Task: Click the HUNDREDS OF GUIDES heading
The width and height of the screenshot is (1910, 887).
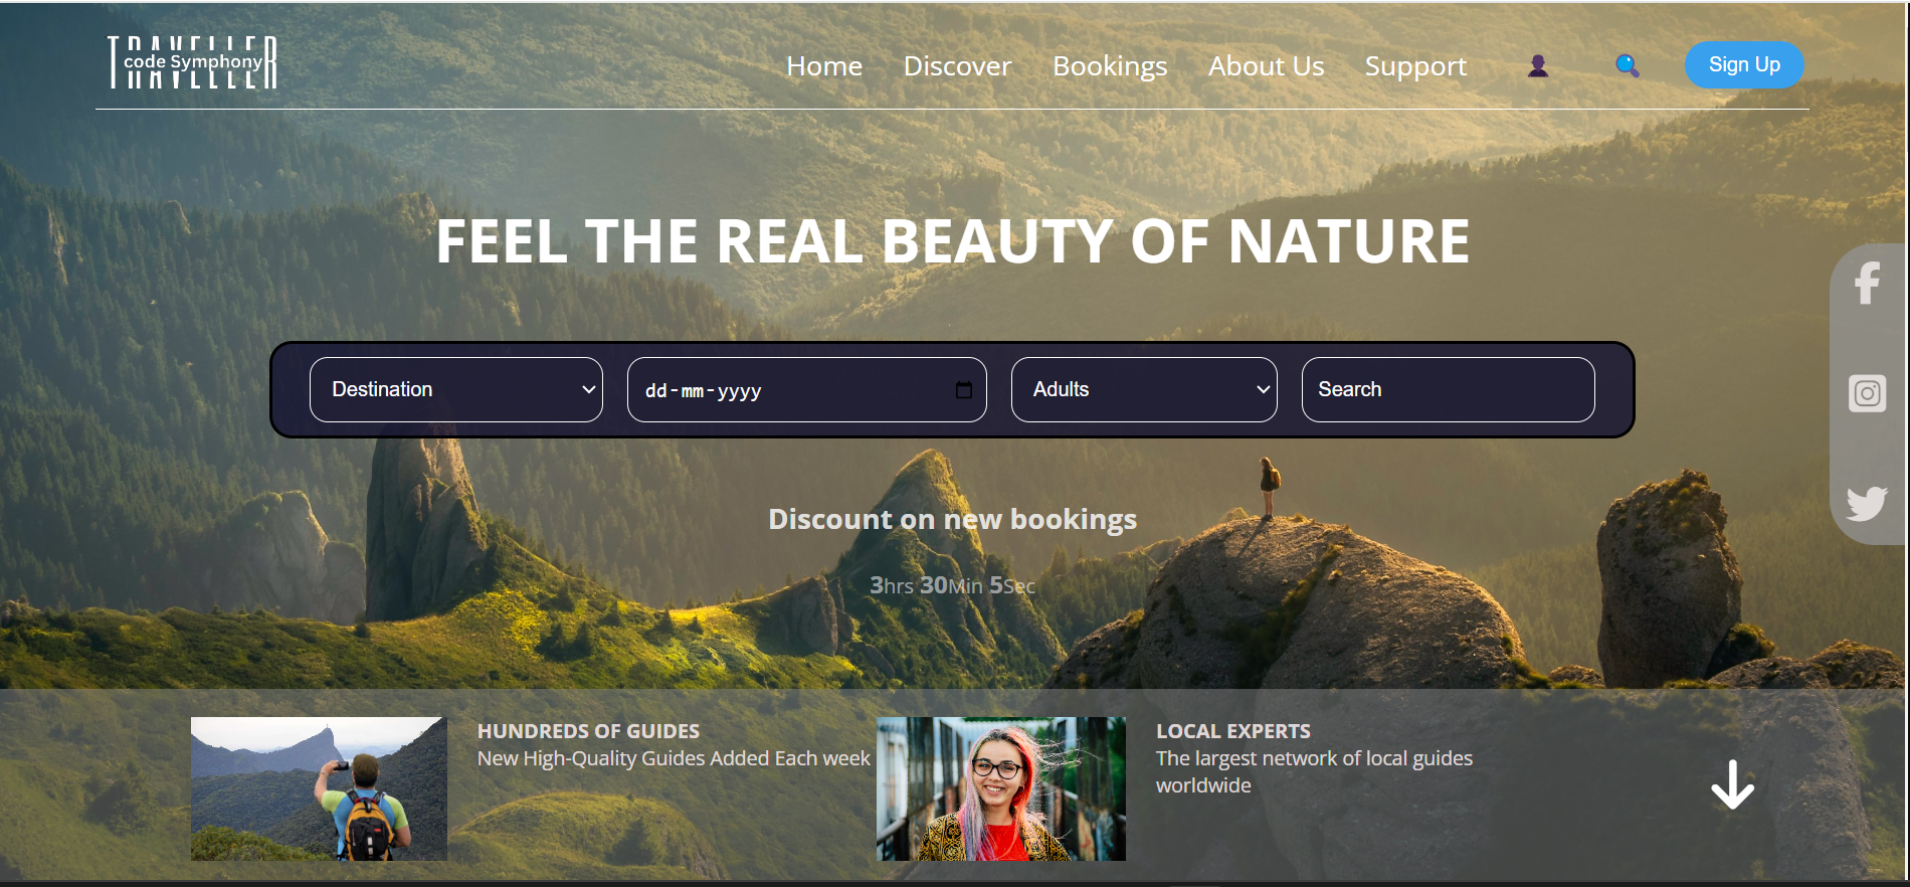Action: (588, 731)
